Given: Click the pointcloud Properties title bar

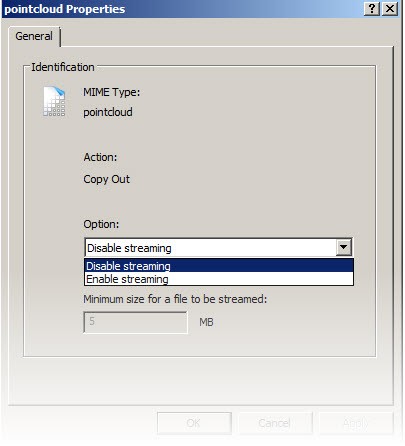Looking at the screenshot, I should click(183, 9).
